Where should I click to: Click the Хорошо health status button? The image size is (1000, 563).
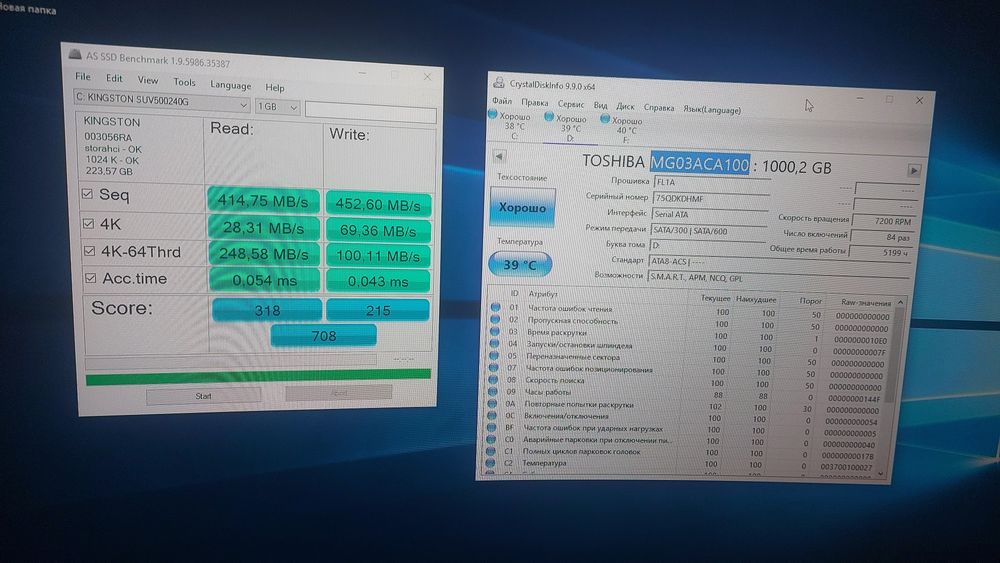coord(522,207)
